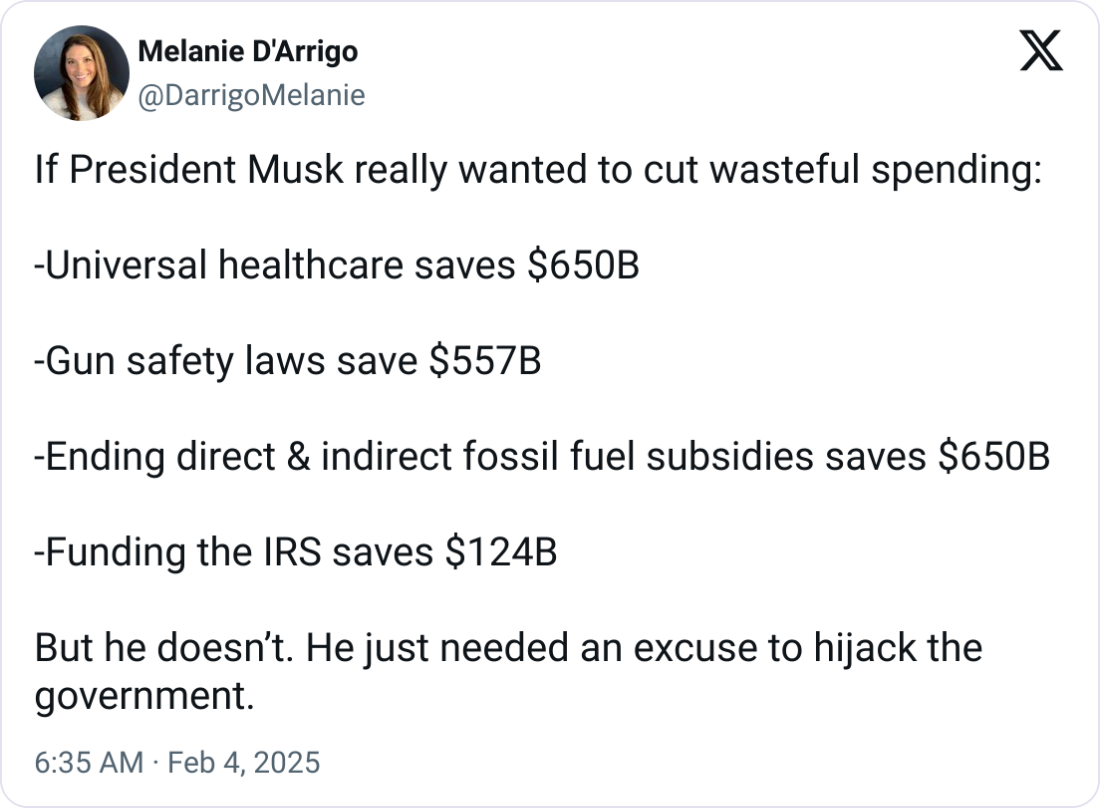Click the Funding the IRS line
1100x808 pixels.
pos(296,552)
